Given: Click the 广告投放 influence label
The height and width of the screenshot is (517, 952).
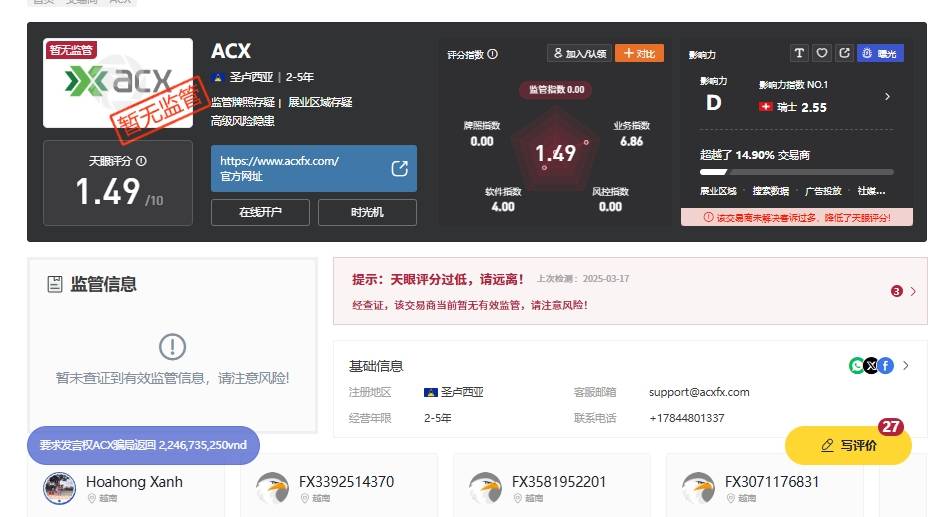Looking at the screenshot, I should pos(823,191).
